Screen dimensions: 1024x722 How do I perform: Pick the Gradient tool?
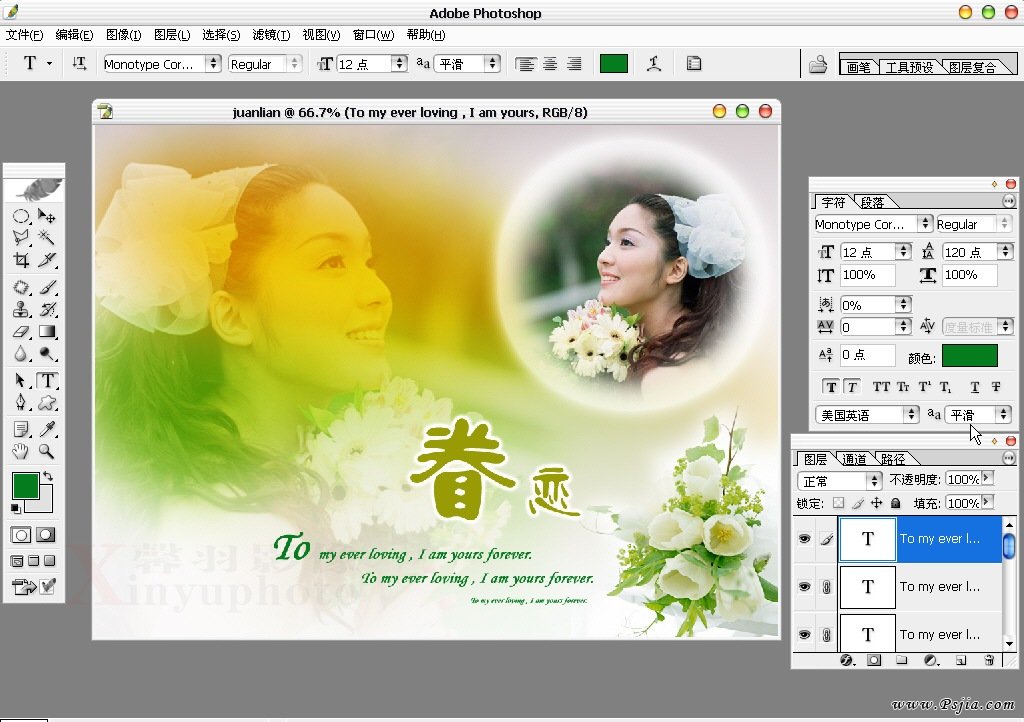(x=47, y=331)
